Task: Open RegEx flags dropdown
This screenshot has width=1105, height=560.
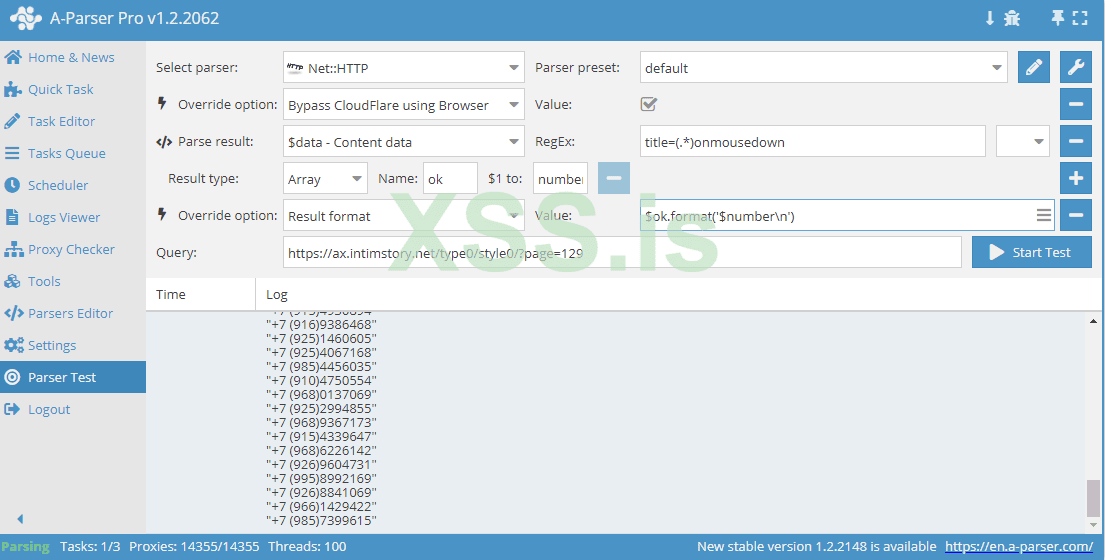Action: point(1023,142)
